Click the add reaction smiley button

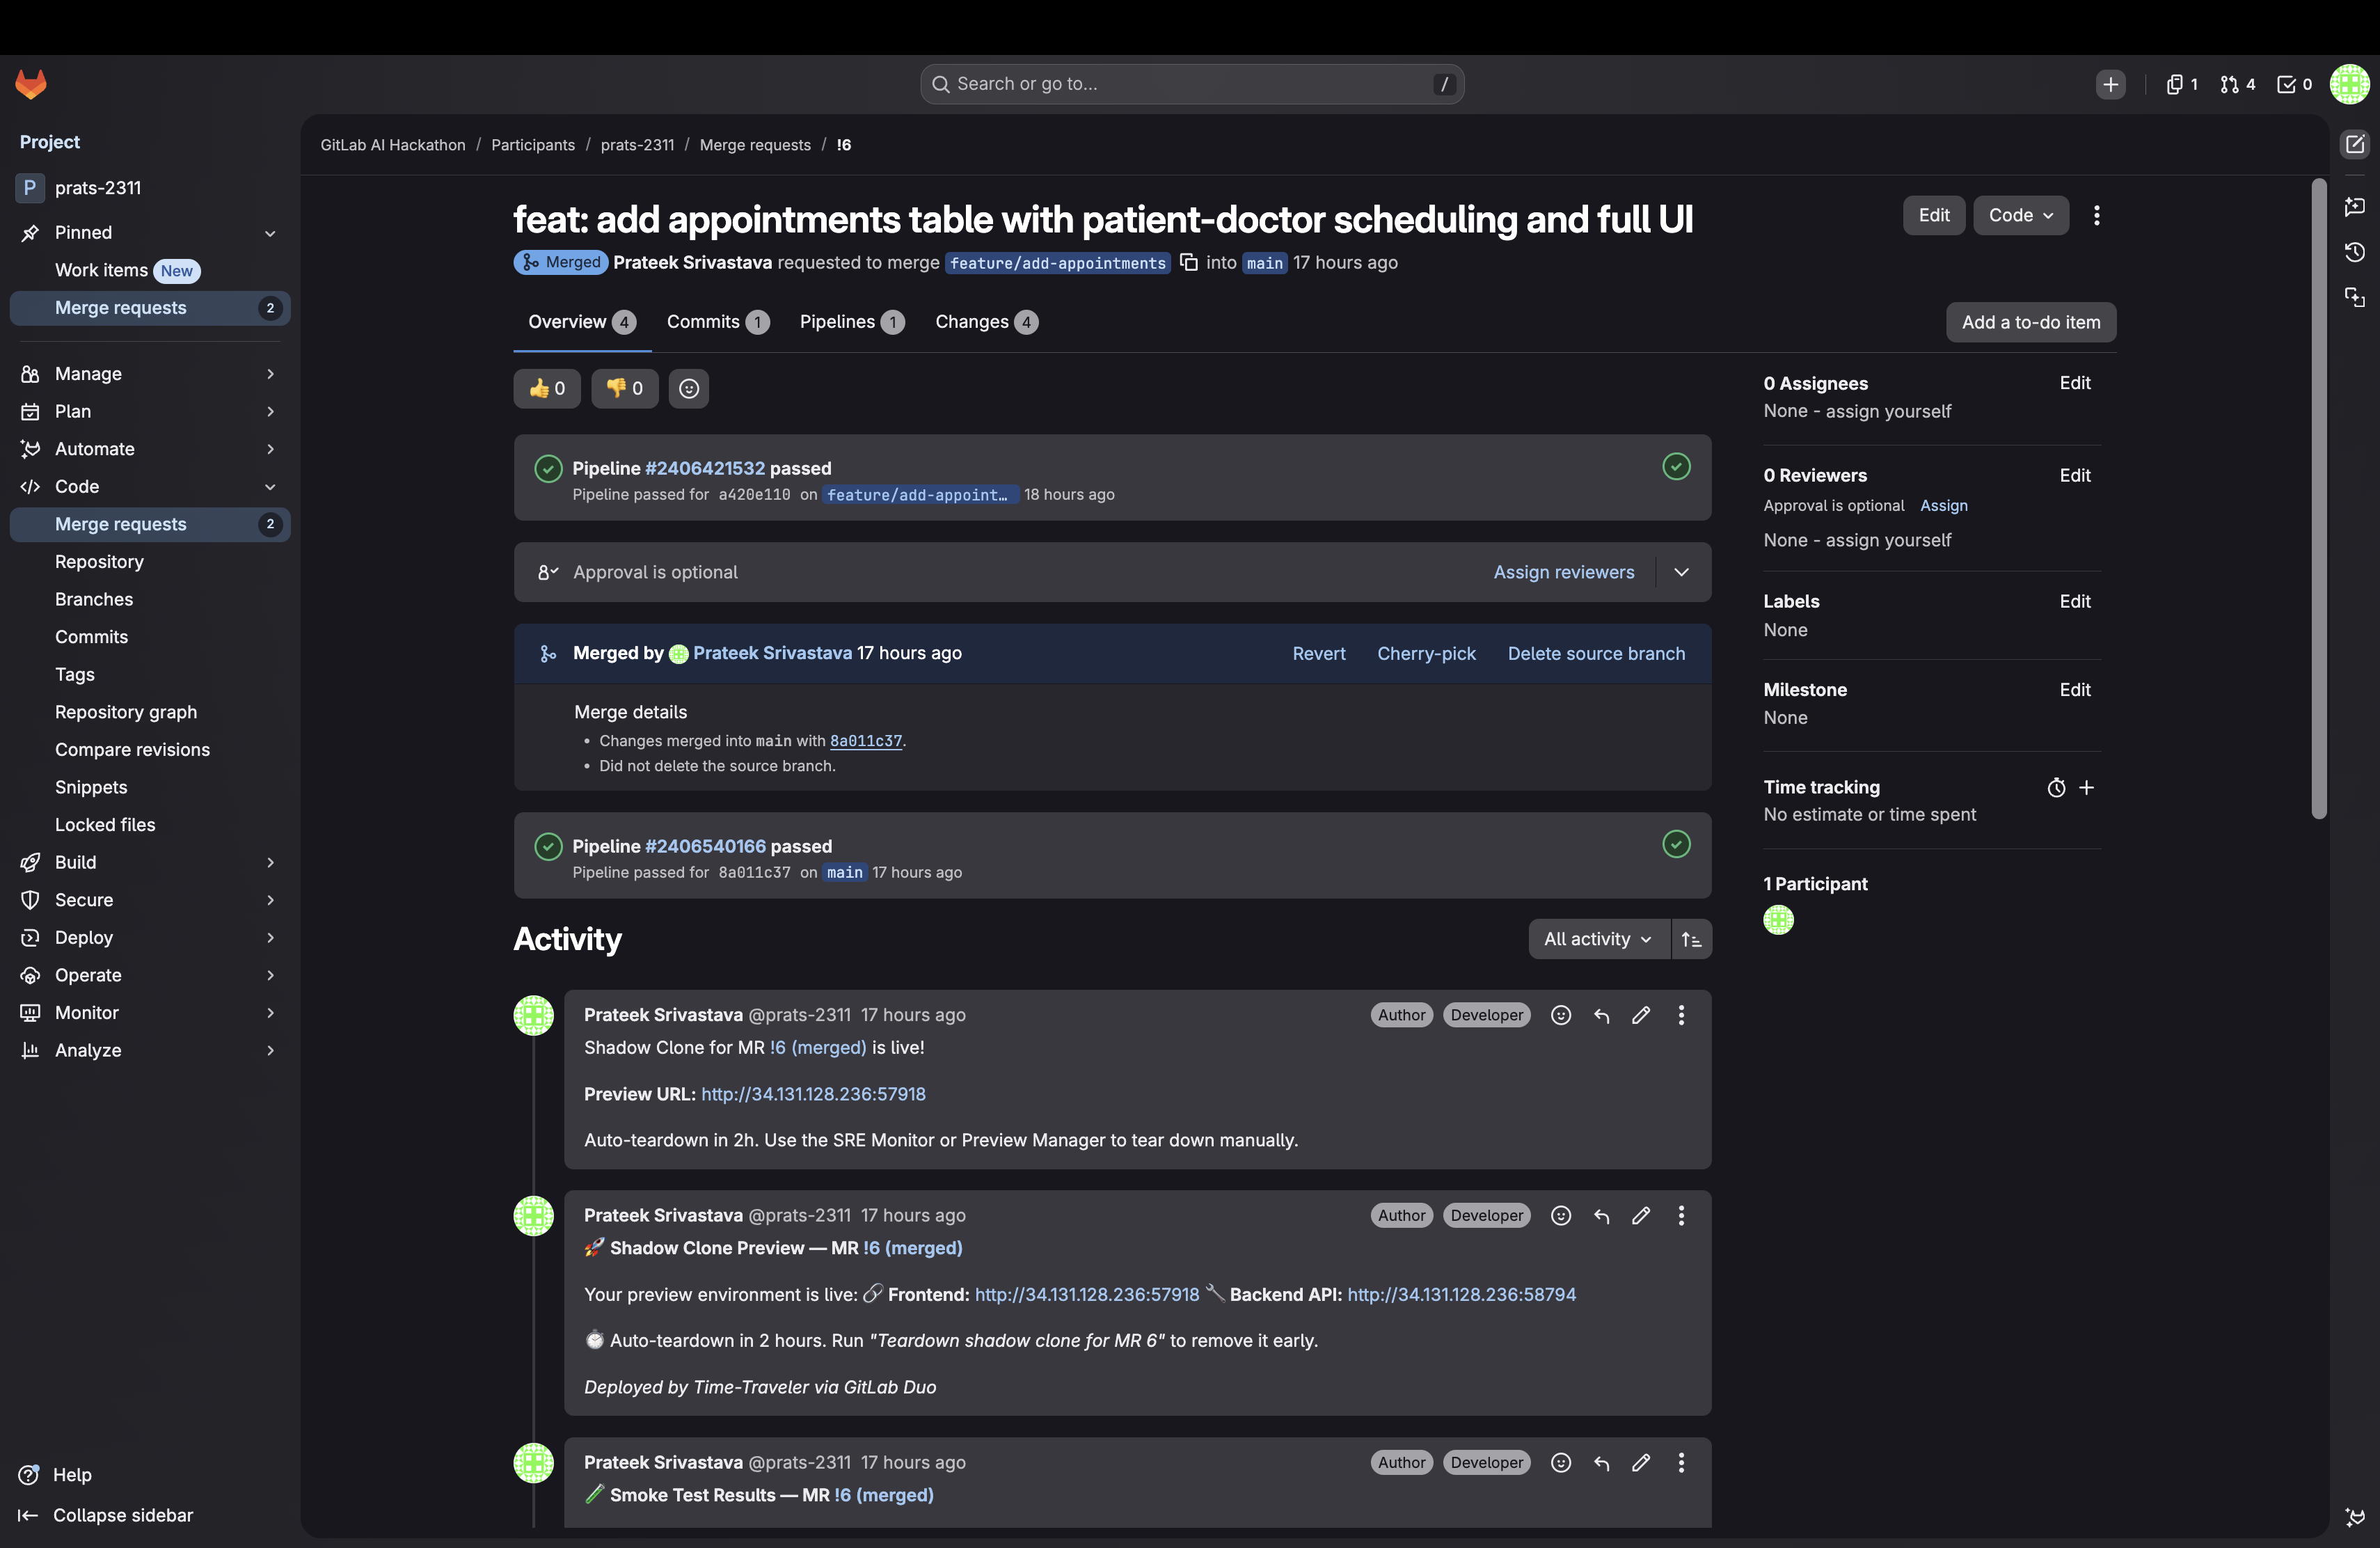coord(688,388)
